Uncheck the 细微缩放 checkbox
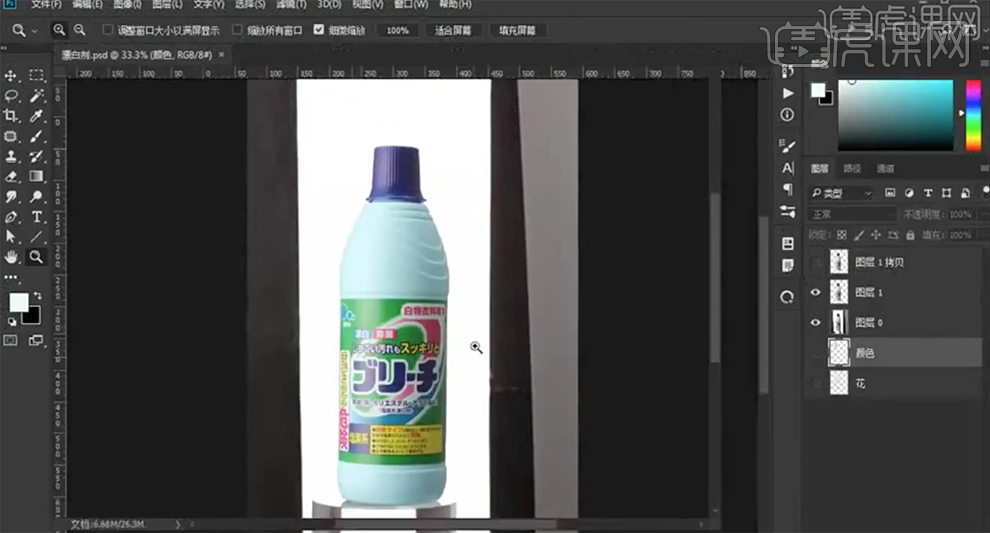The width and height of the screenshot is (990, 533). pyautogui.click(x=319, y=30)
